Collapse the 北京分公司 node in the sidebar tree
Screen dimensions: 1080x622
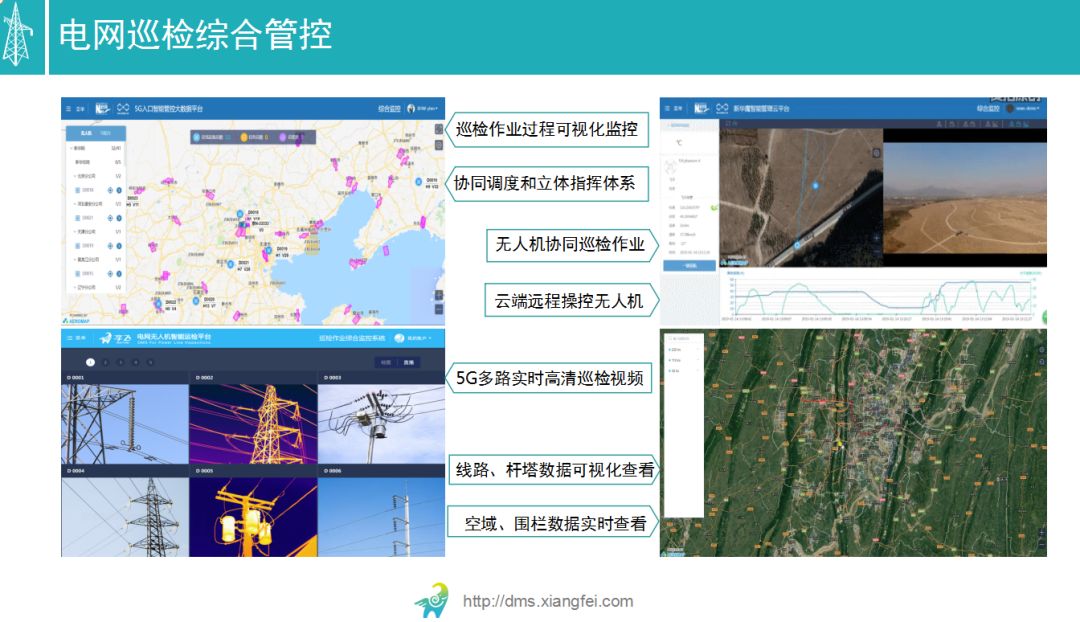(x=74, y=175)
